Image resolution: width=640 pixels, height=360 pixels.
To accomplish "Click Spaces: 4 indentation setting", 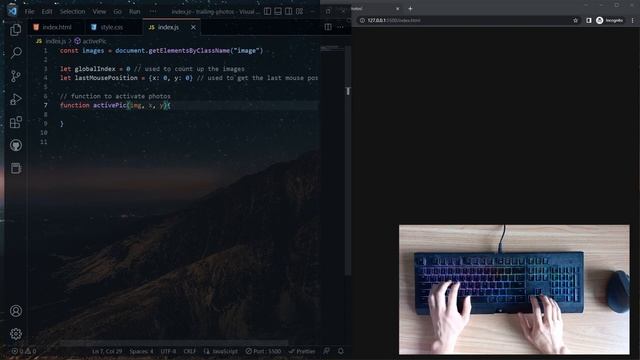I will click(141, 351).
